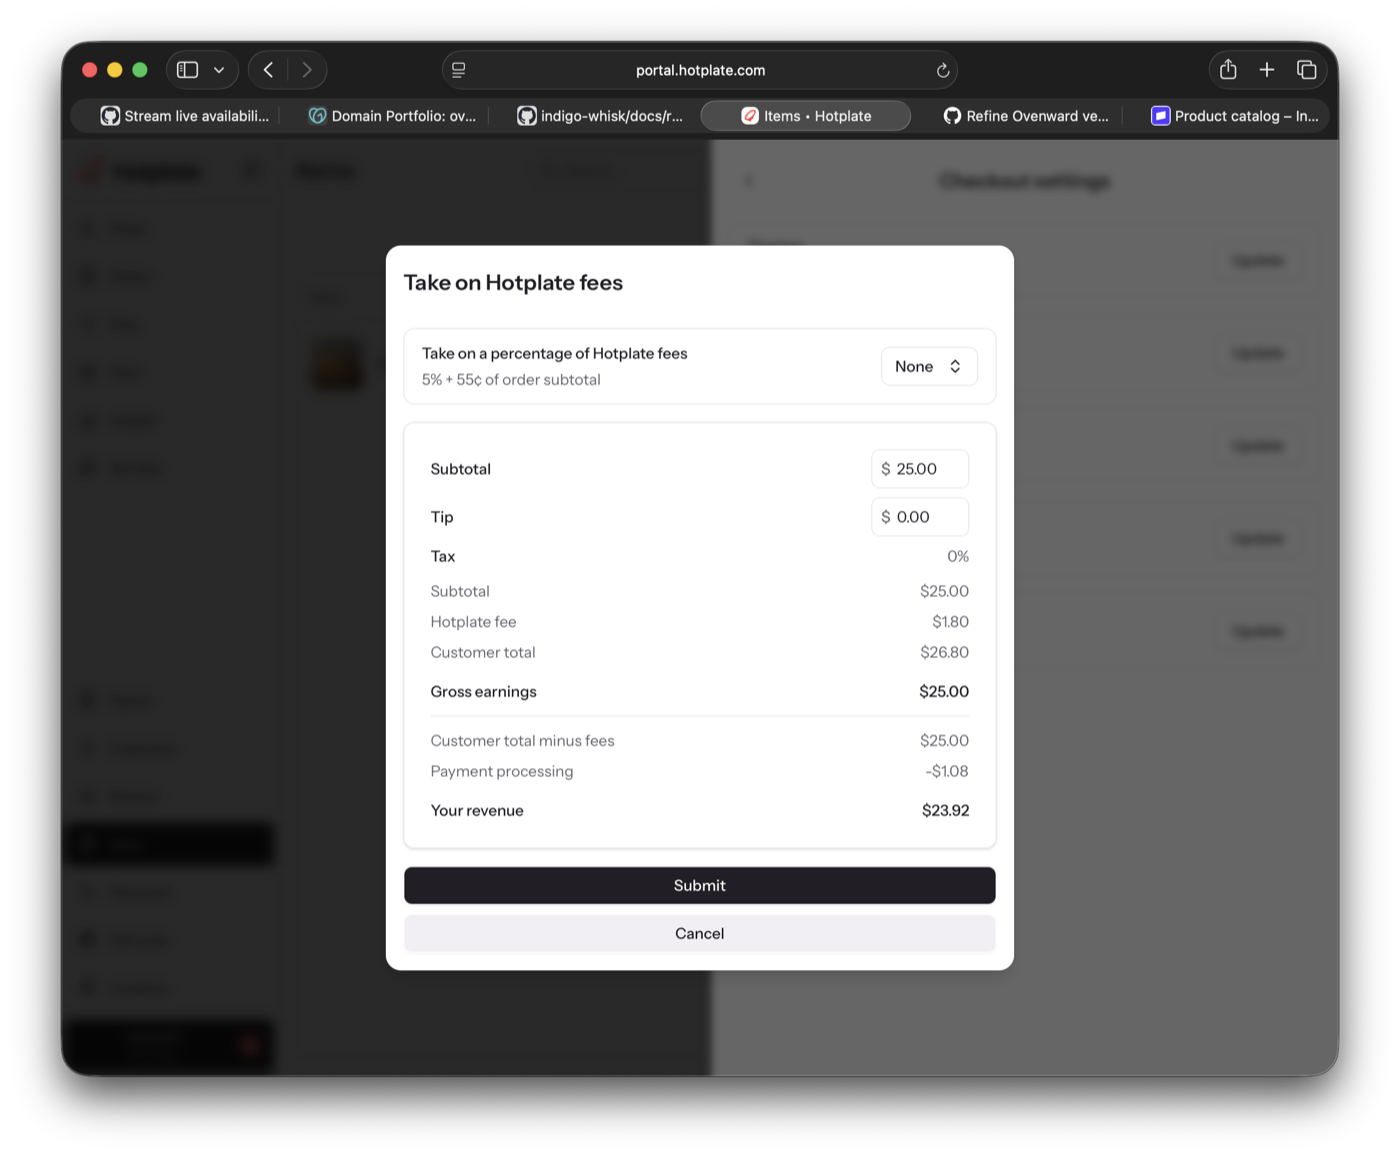
Task: Click Your revenue $23.92 value
Action: [945, 810]
